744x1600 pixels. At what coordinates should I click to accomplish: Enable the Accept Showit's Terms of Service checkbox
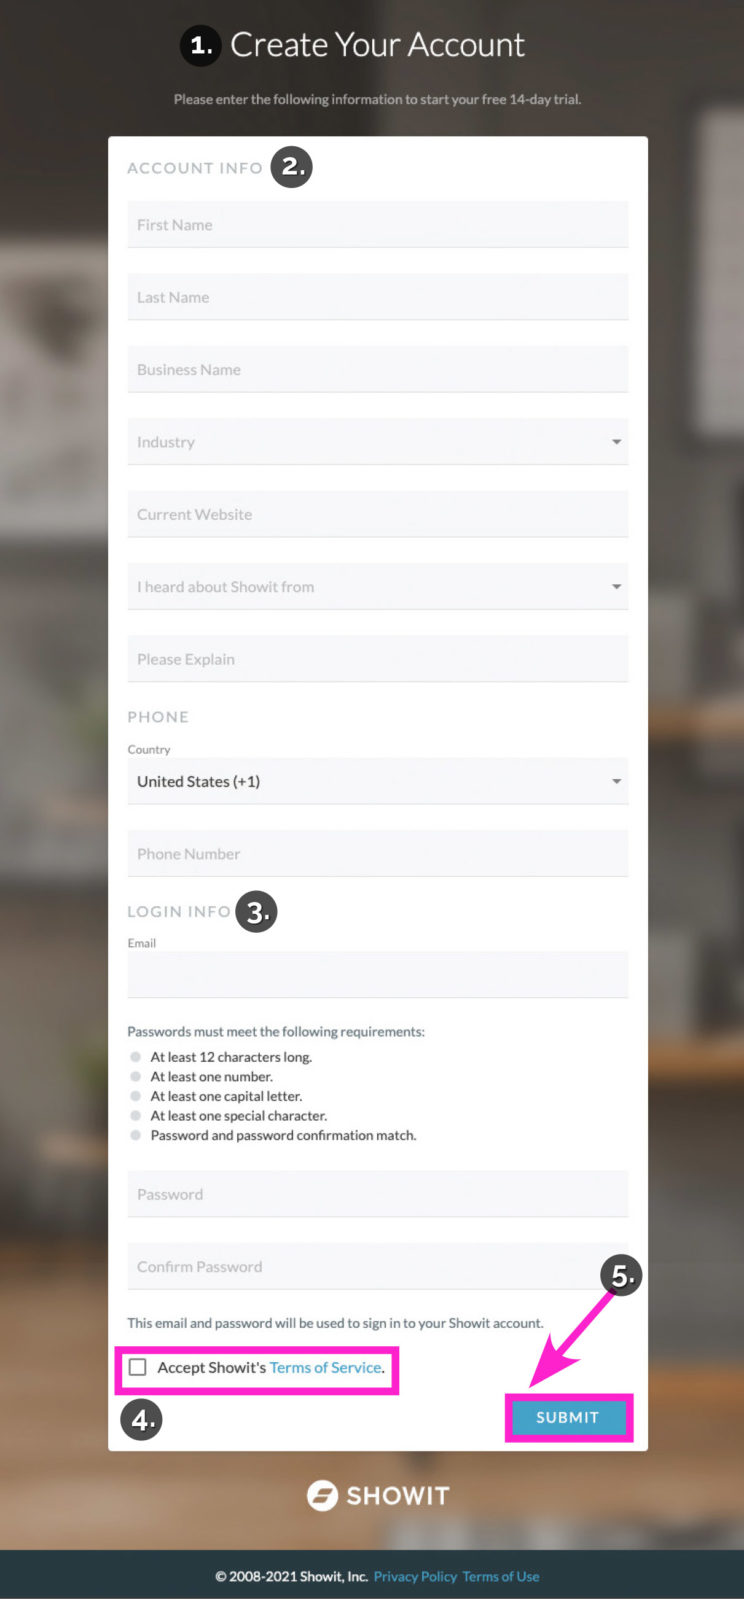tap(137, 1366)
